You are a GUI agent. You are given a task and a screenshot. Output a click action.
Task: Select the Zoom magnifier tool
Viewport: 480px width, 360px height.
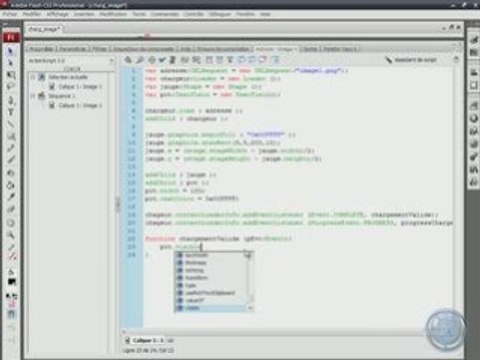point(11,235)
